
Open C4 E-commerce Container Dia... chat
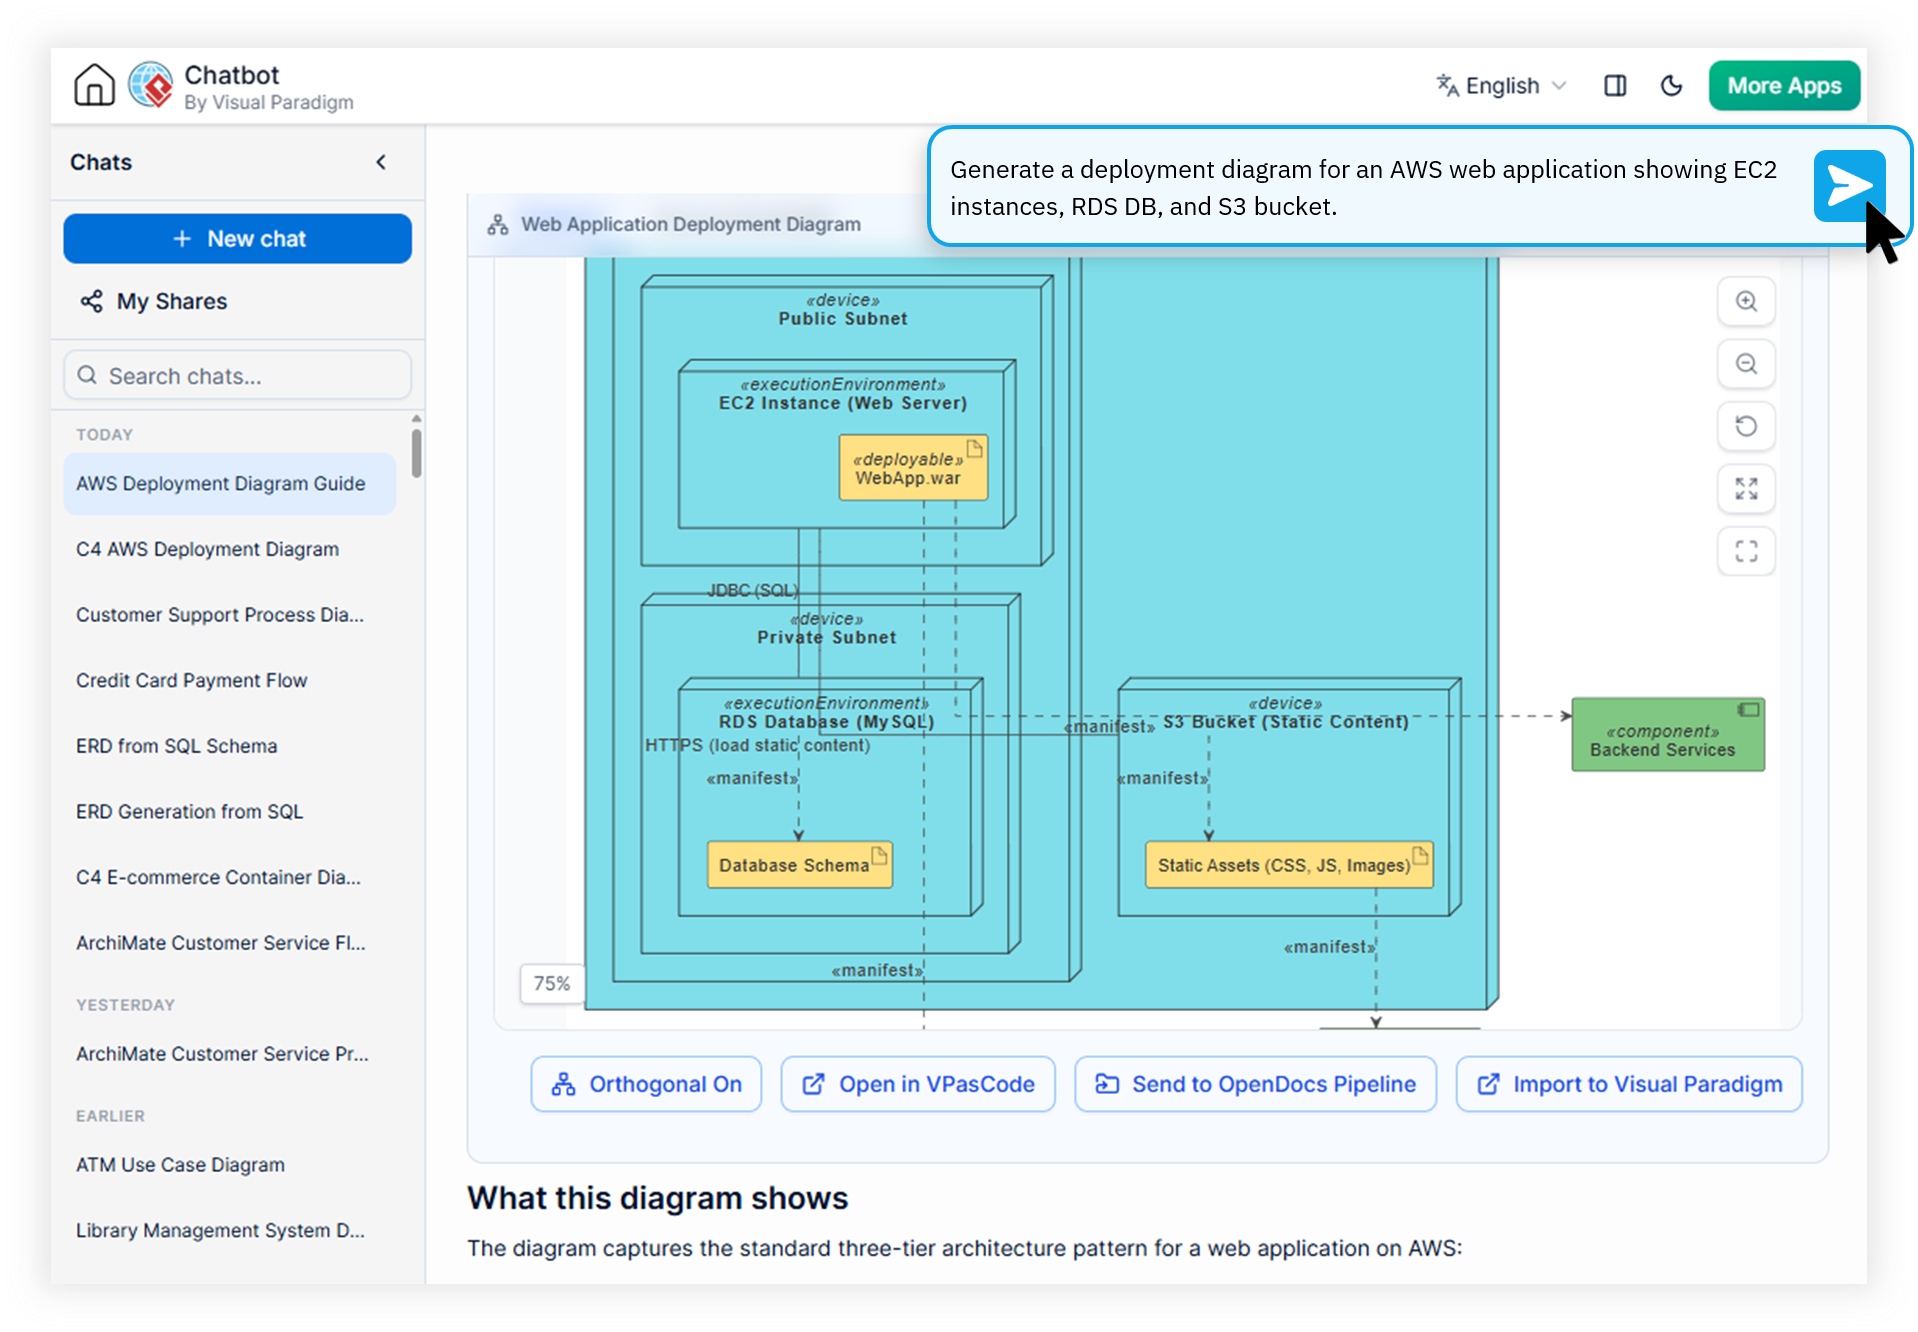230,877
